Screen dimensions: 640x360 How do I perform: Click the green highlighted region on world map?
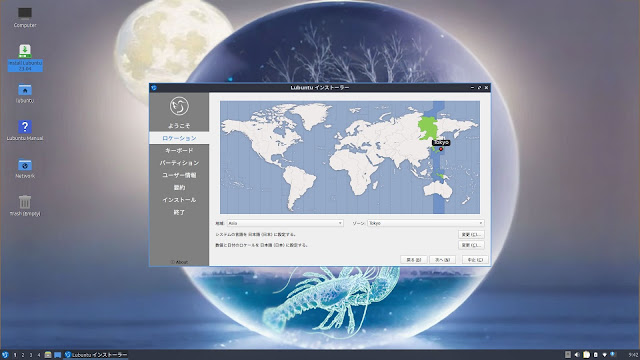[x=428, y=128]
